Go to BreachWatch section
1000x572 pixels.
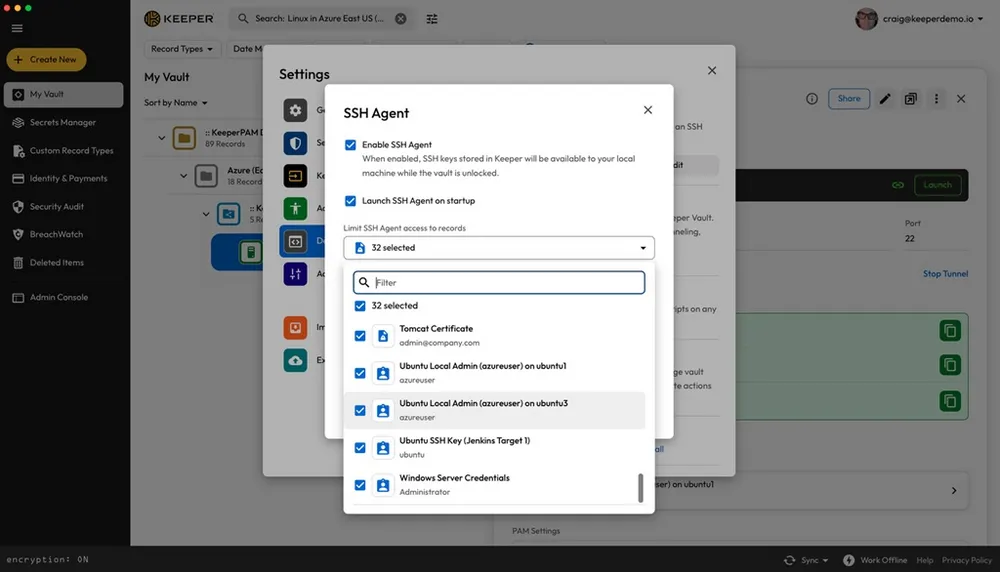point(56,235)
